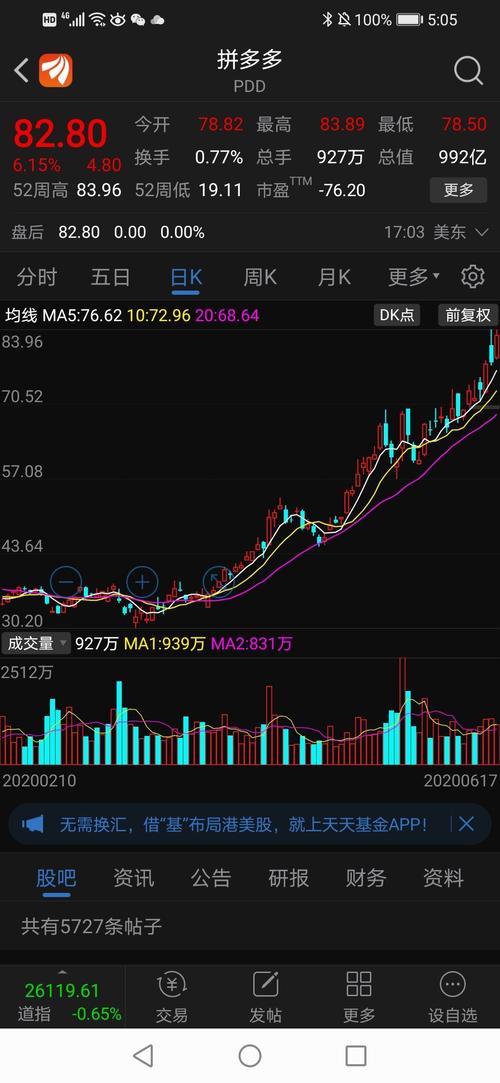
Task: Tap 共有5727条帖子 post count
Action: (x=91, y=926)
